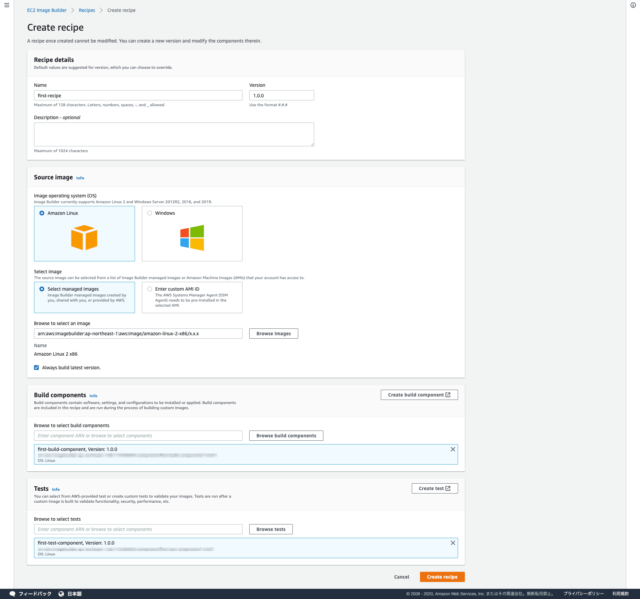Open the hamburger navigation menu
The image size is (640, 599).
pos(7,5)
